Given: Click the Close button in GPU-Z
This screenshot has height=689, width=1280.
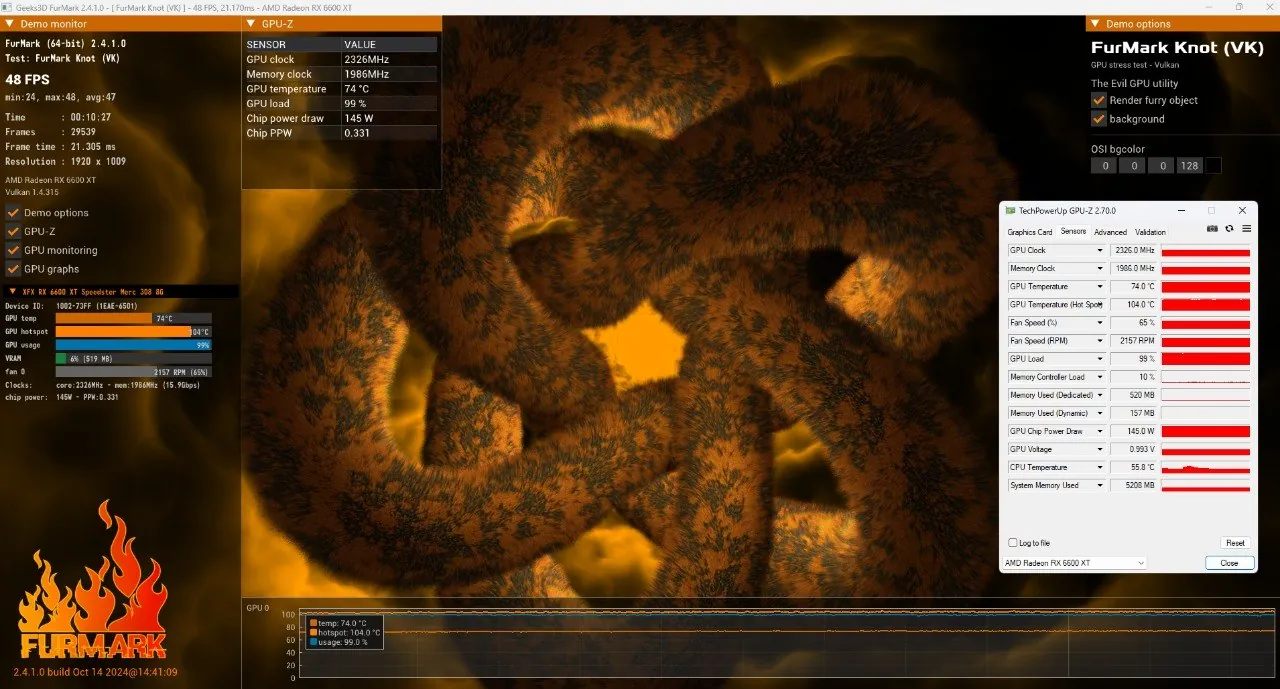Looking at the screenshot, I should pyautogui.click(x=1229, y=563).
